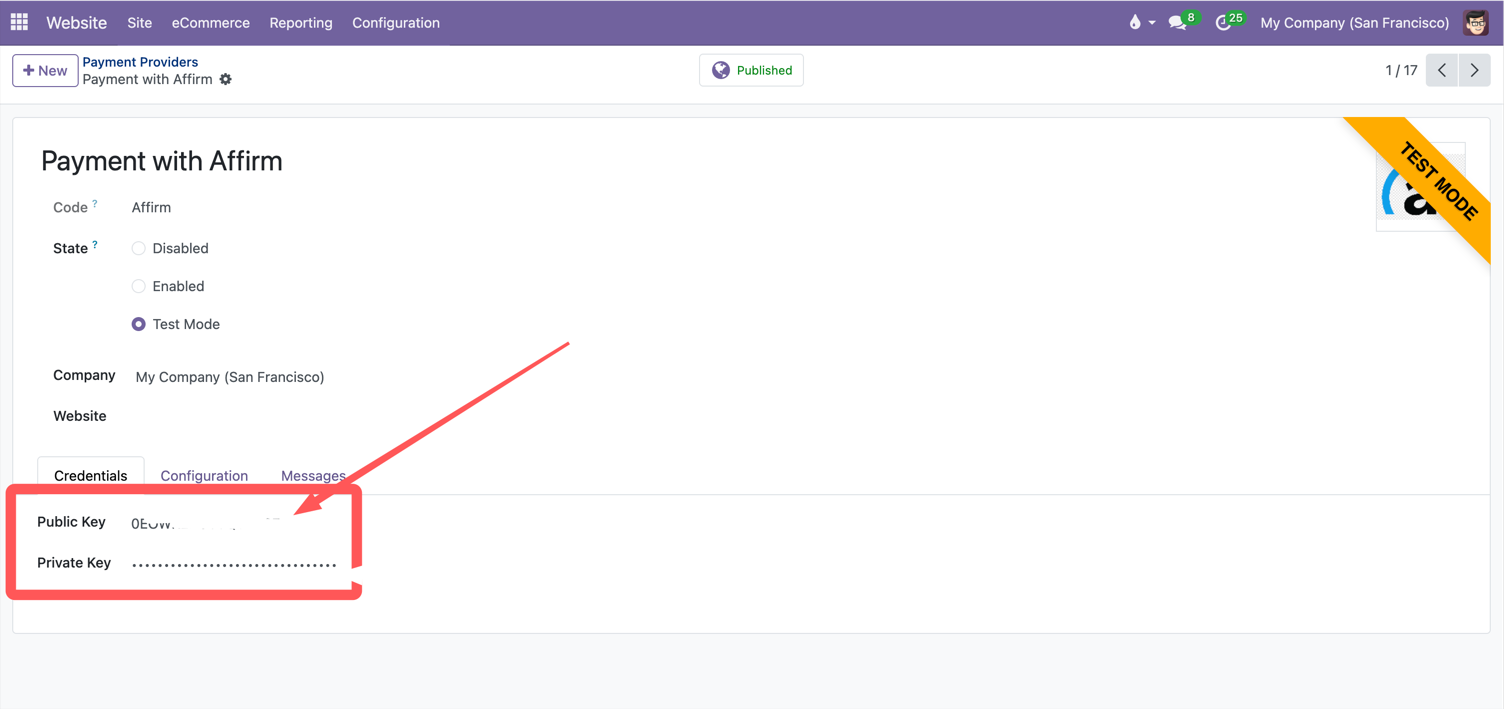Switch to the Configuration form tab
The height and width of the screenshot is (709, 1504).
click(204, 476)
